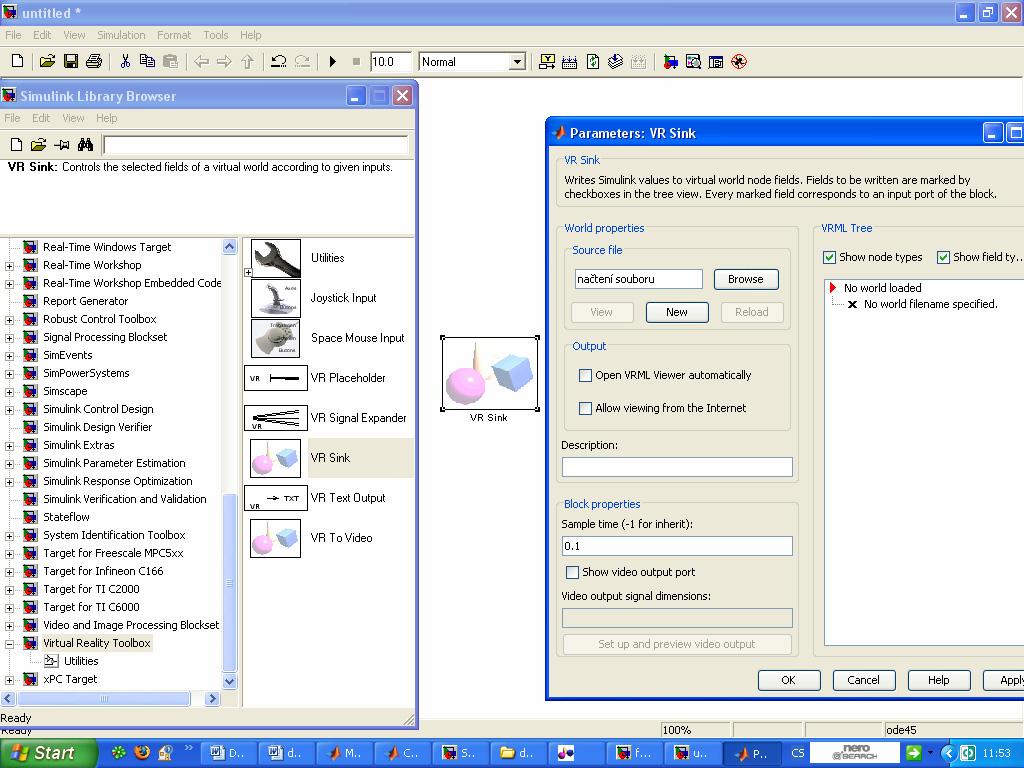The height and width of the screenshot is (768, 1024).
Task: Click the Print icon in main toolbar
Action: point(94,61)
